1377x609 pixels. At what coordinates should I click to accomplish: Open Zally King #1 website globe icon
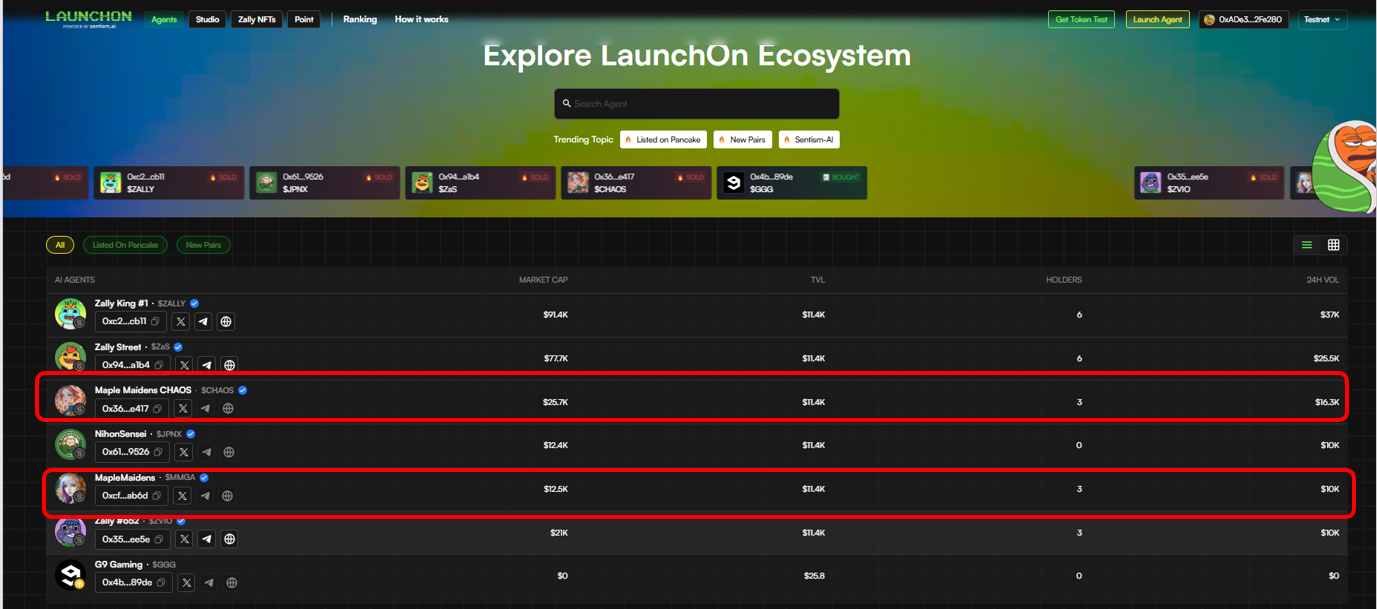pyautogui.click(x=226, y=322)
